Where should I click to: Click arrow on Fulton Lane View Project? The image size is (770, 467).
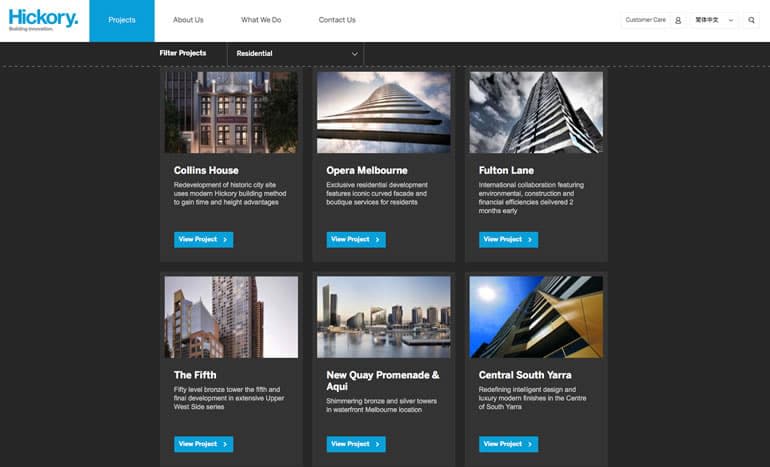pos(530,240)
